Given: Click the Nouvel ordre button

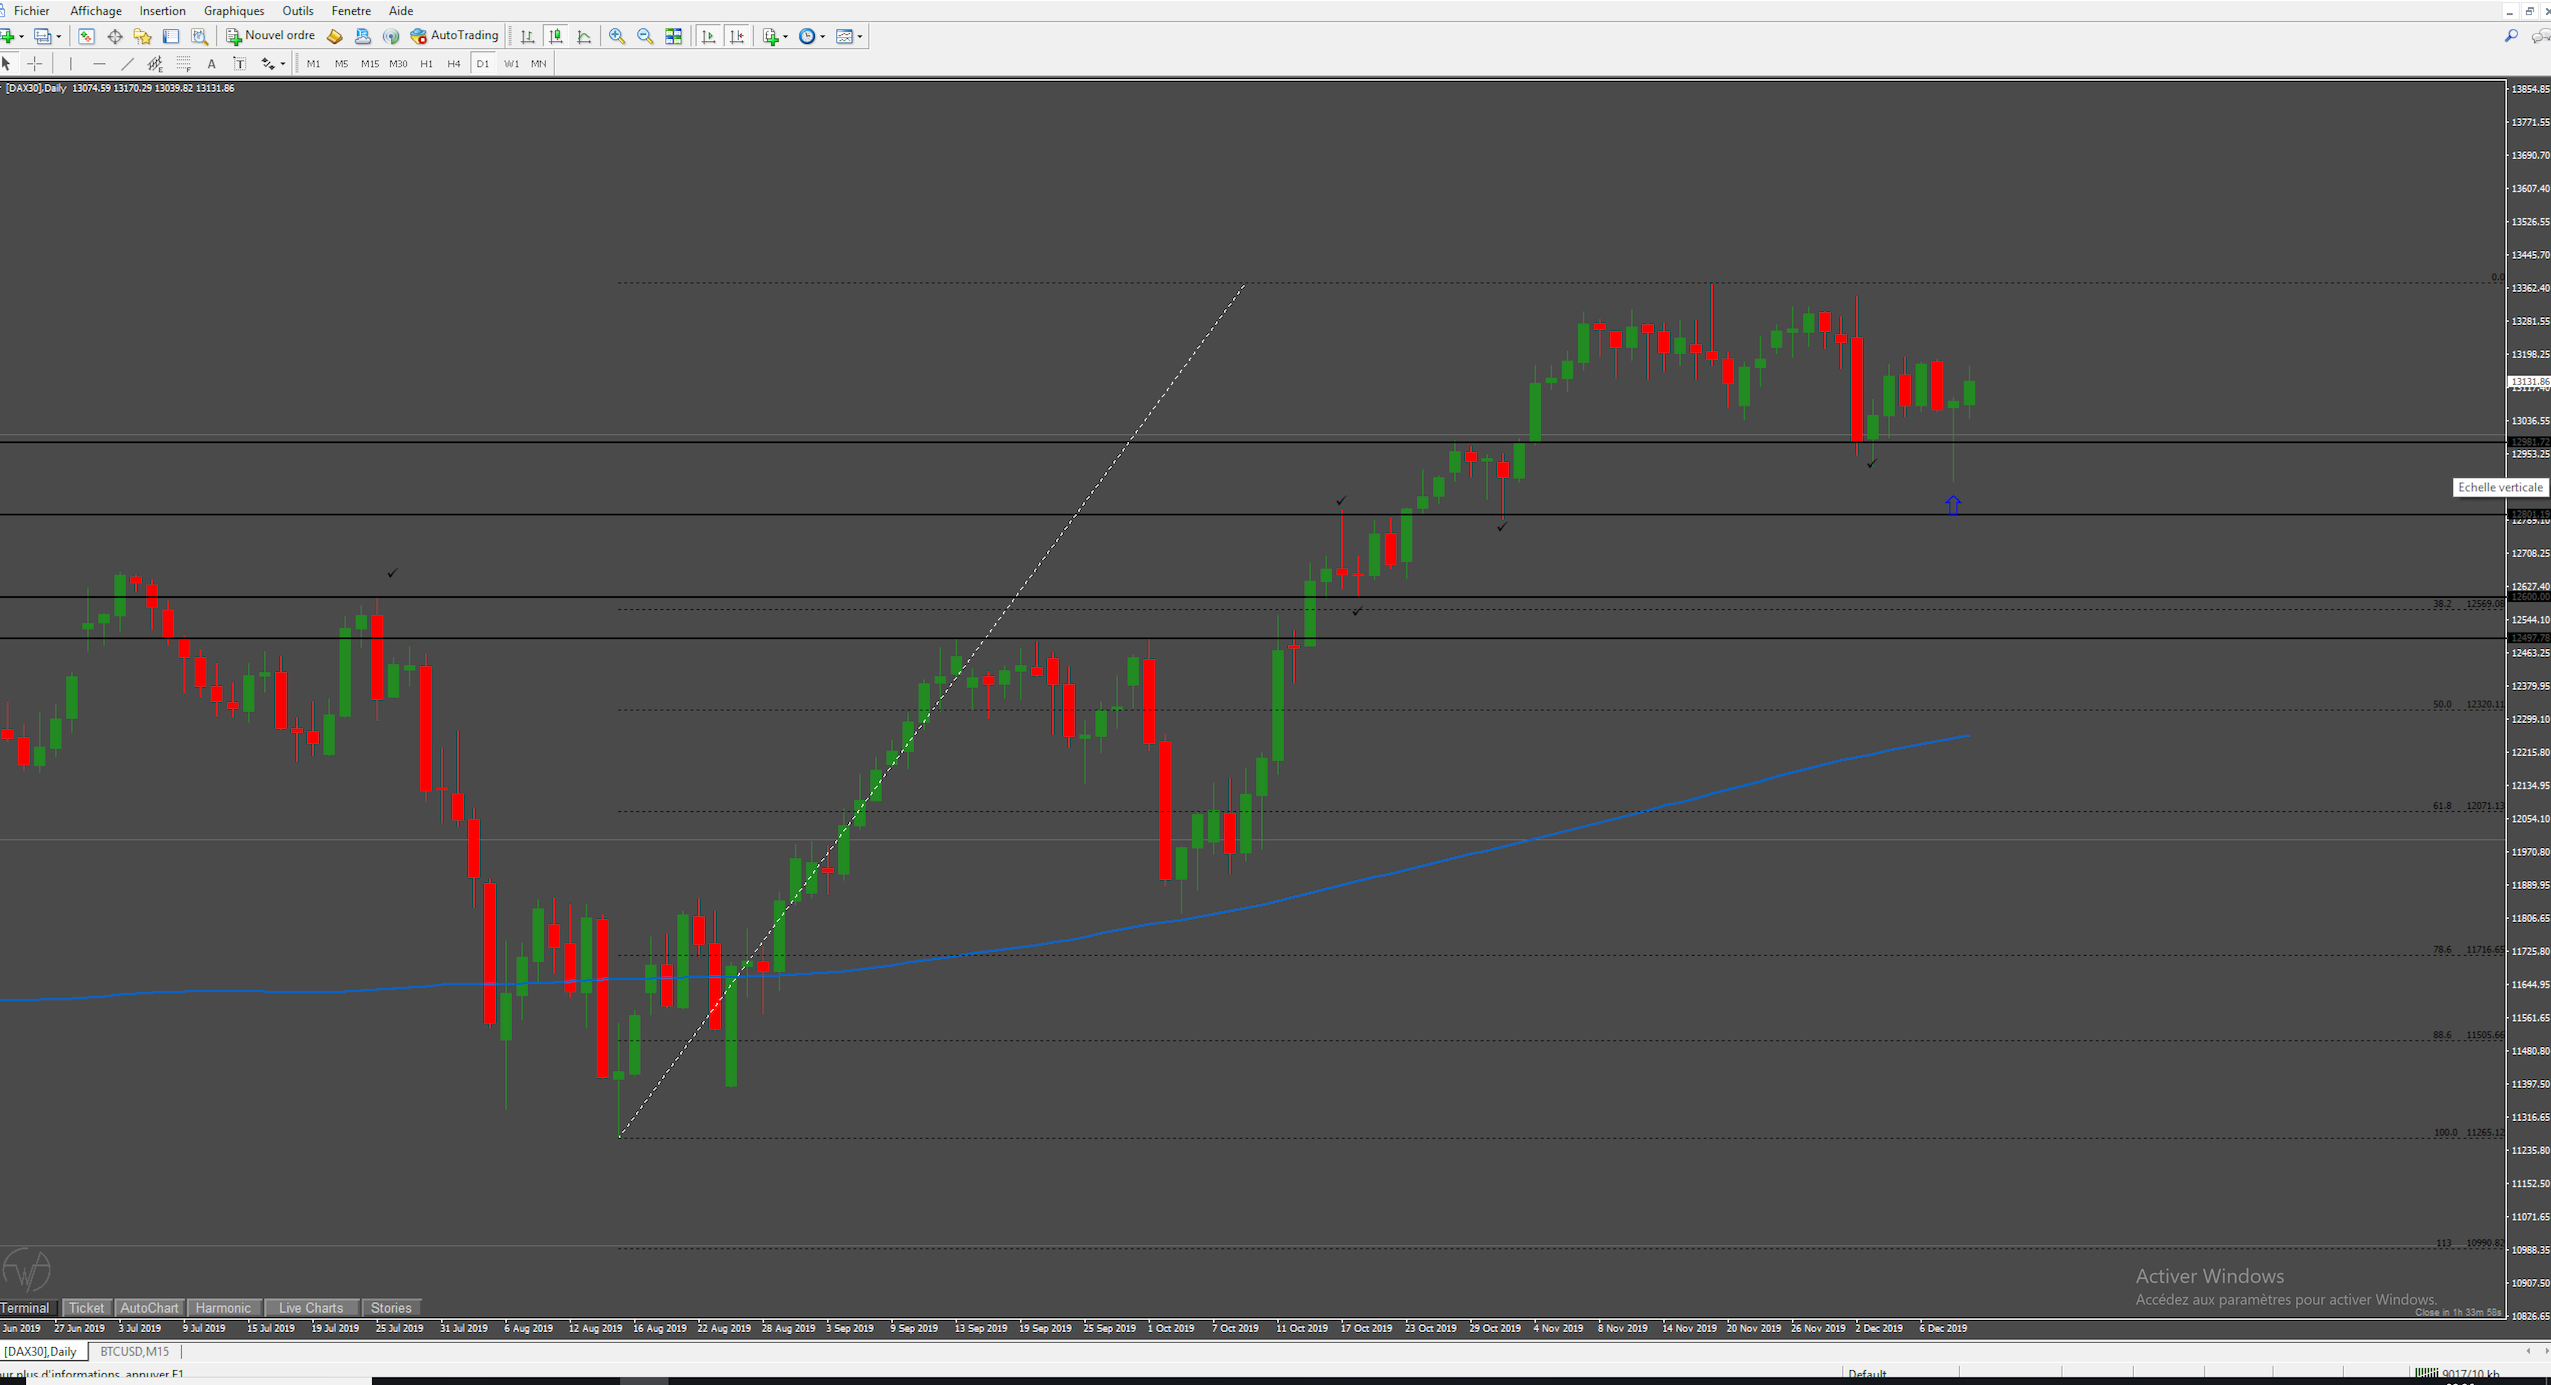Looking at the screenshot, I should pyautogui.click(x=271, y=36).
